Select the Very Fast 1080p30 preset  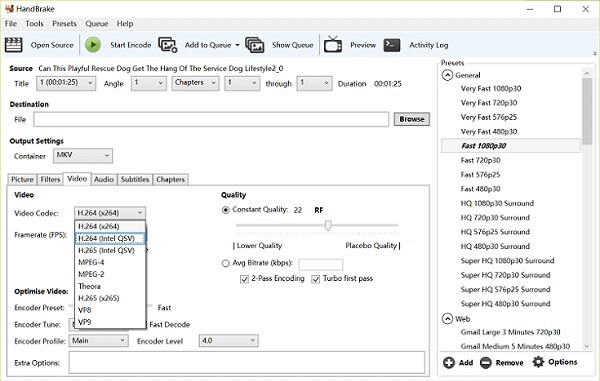(491, 88)
